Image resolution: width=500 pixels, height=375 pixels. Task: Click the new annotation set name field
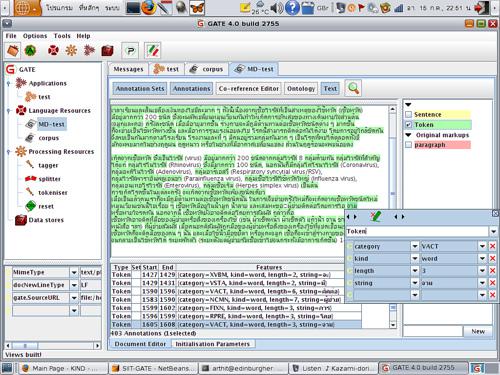pos(433,331)
